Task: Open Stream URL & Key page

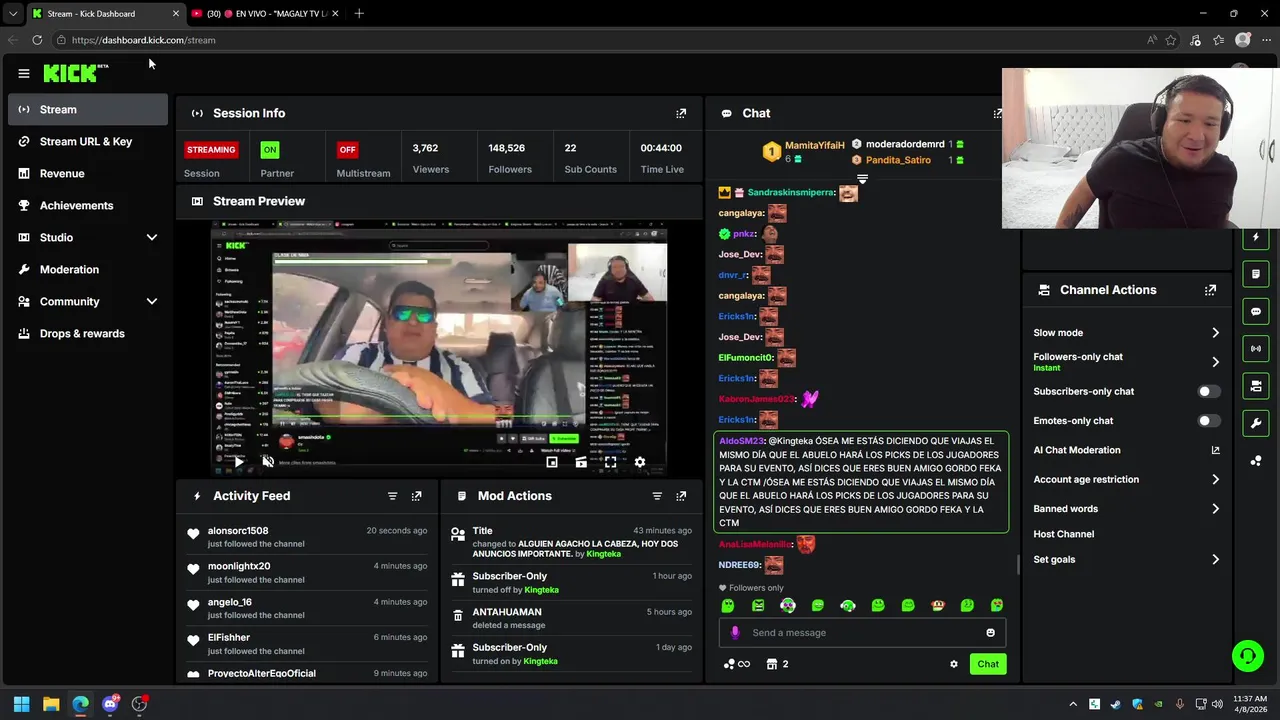Action: (x=88, y=141)
